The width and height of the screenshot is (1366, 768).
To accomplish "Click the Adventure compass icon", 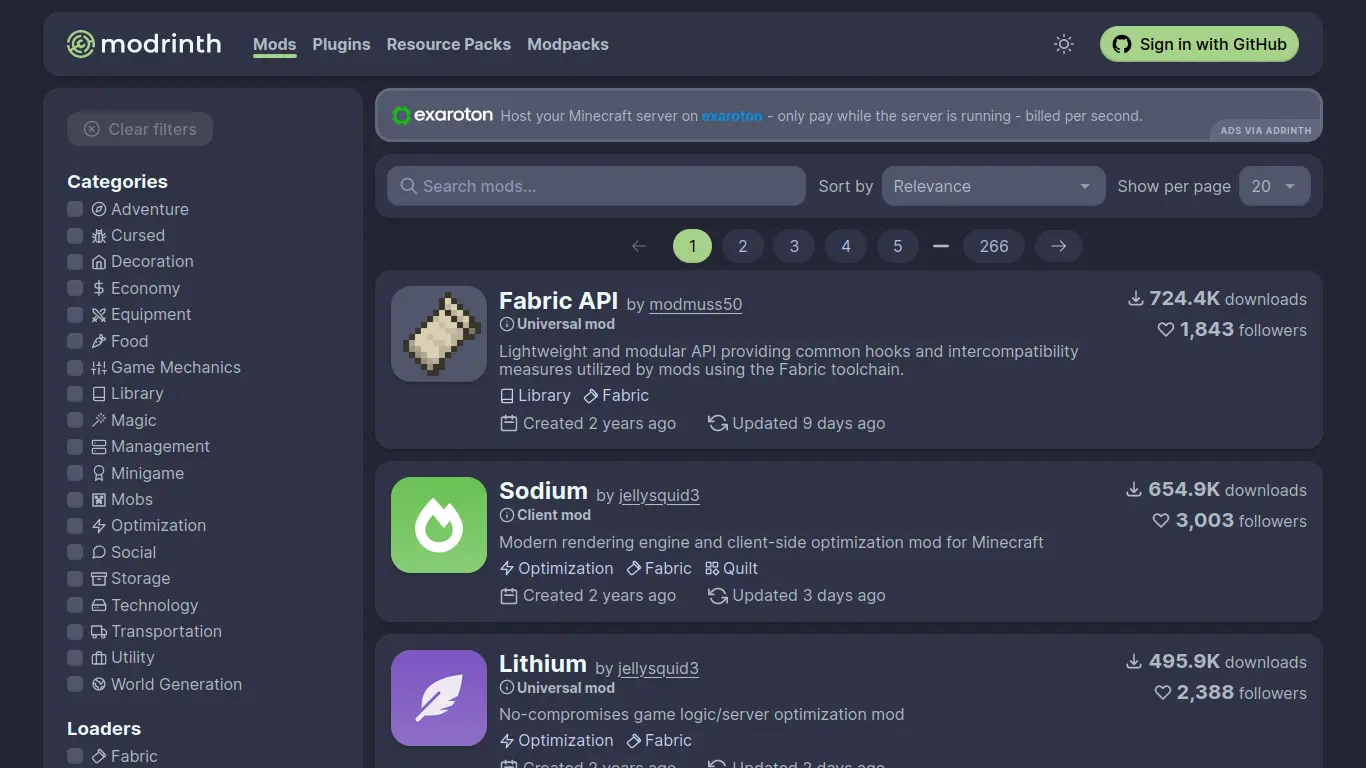I will click(99, 209).
